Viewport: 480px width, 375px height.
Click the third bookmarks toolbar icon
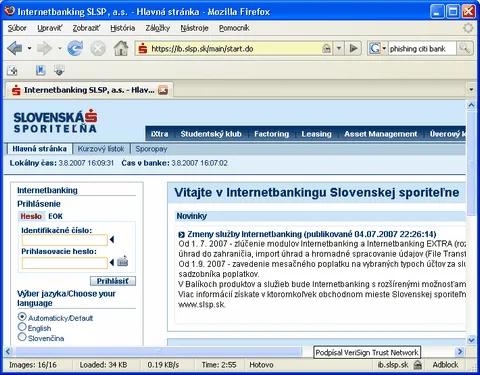coord(59,70)
